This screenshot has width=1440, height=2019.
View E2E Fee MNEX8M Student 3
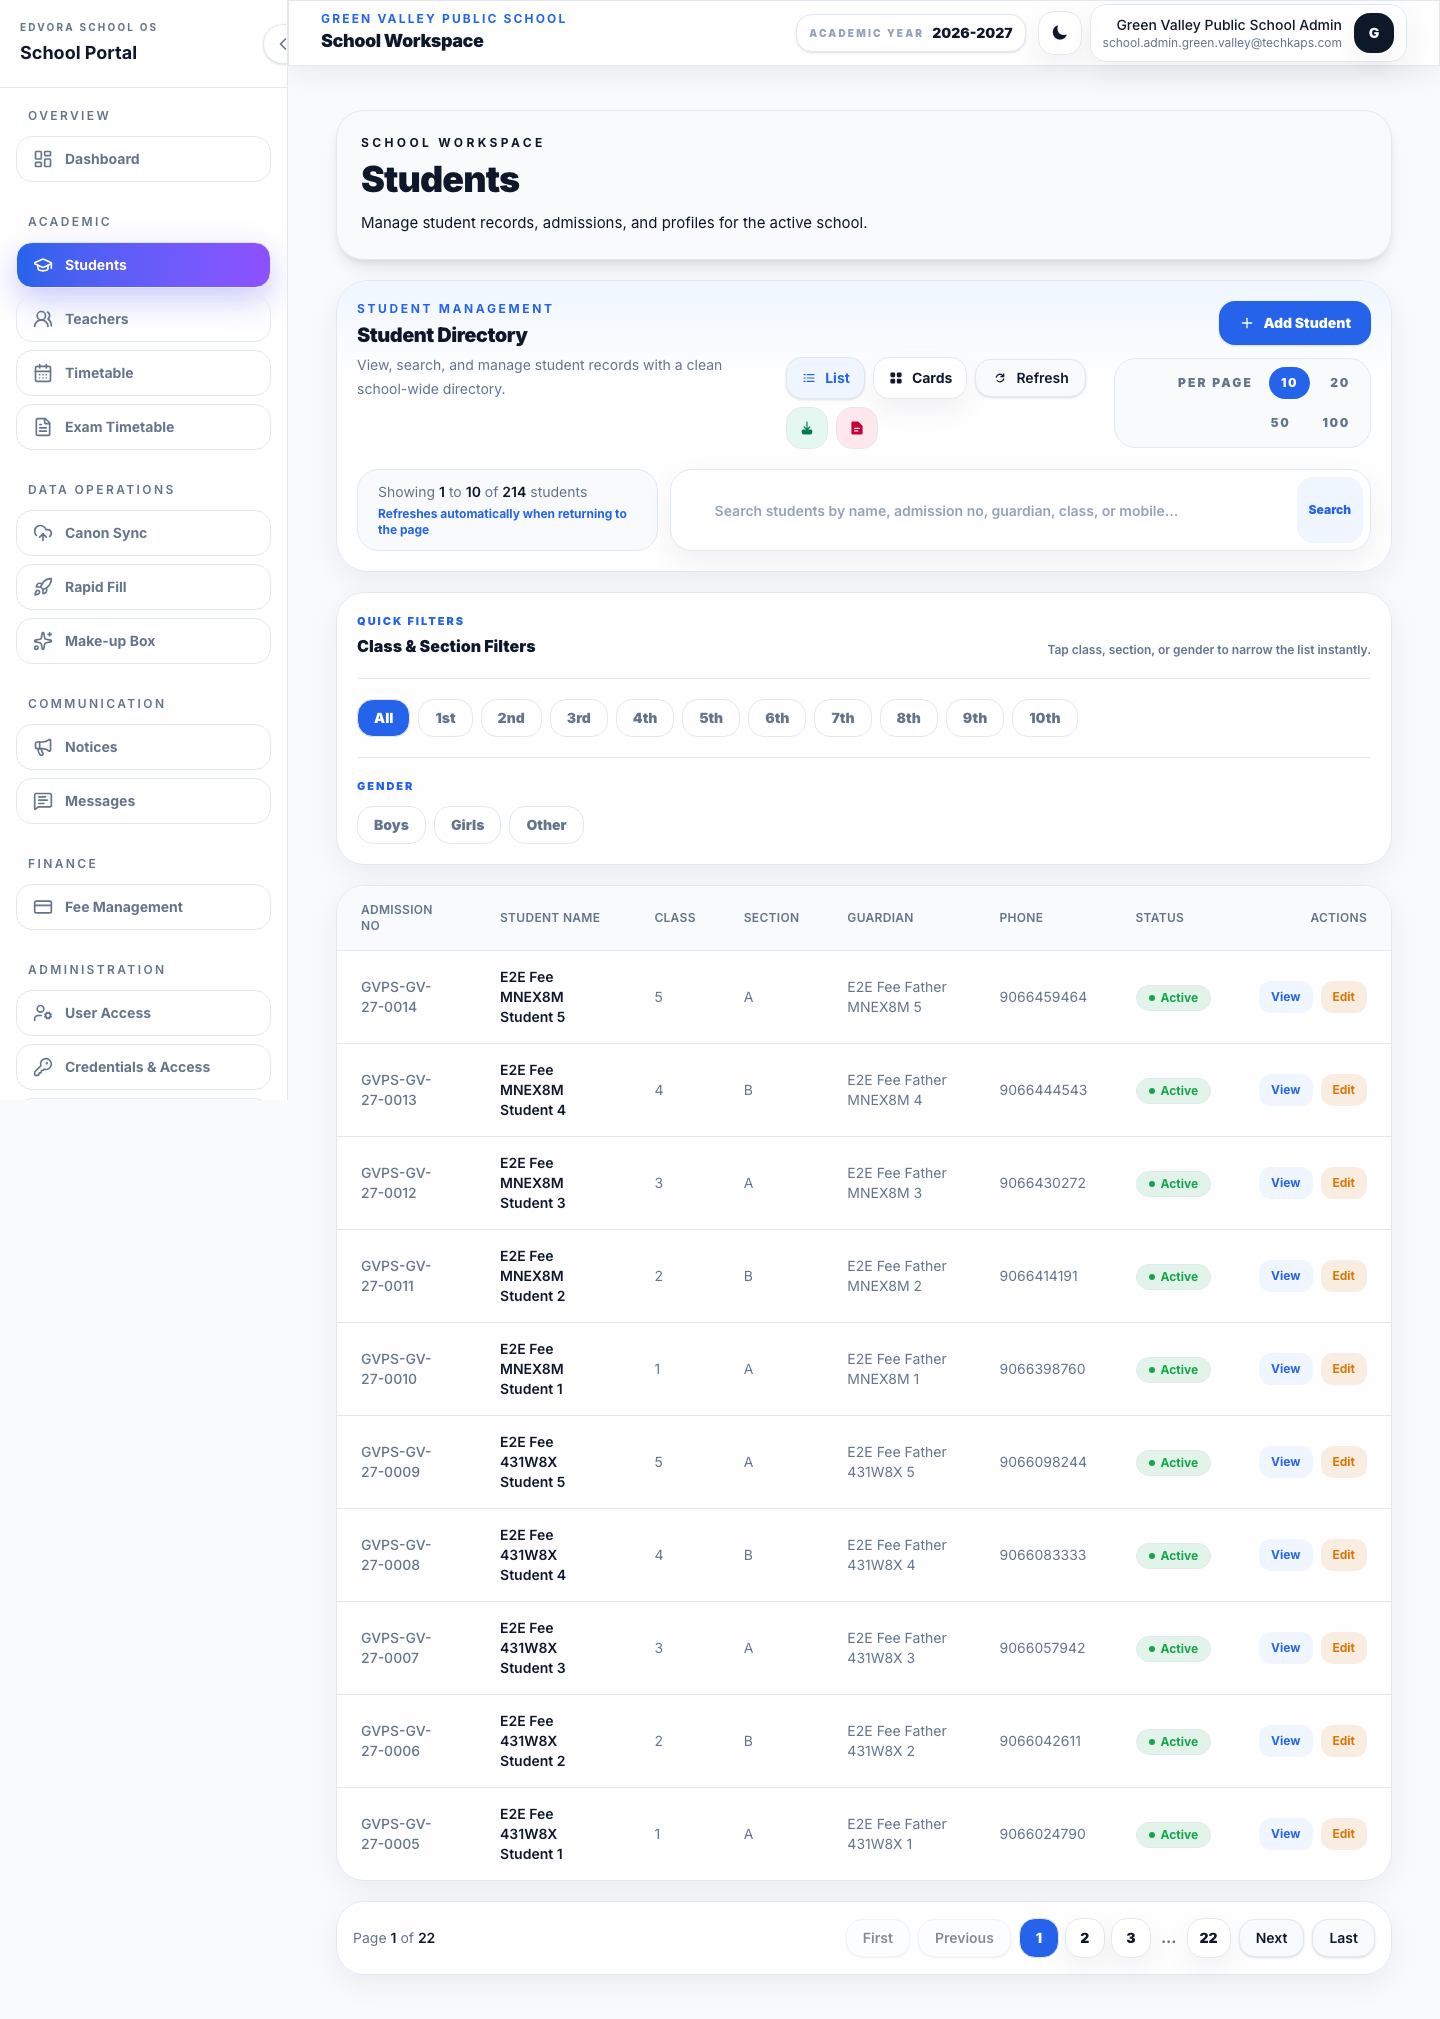click(x=1286, y=1183)
